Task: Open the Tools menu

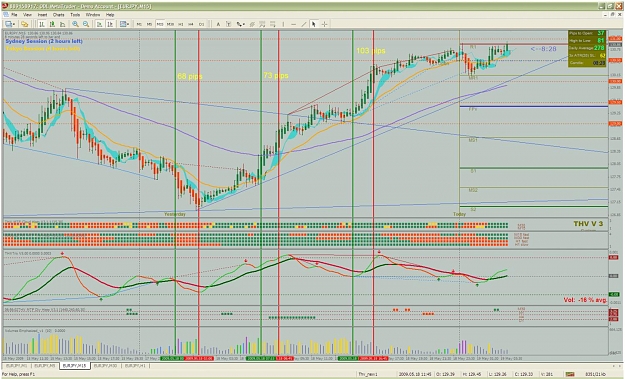Action: point(75,15)
